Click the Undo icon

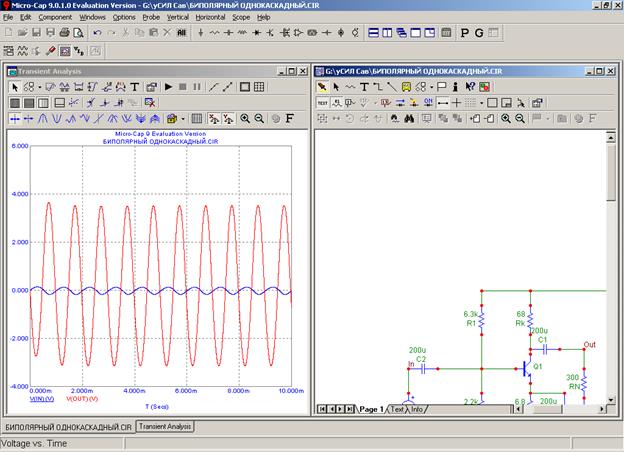pyautogui.click(x=97, y=33)
